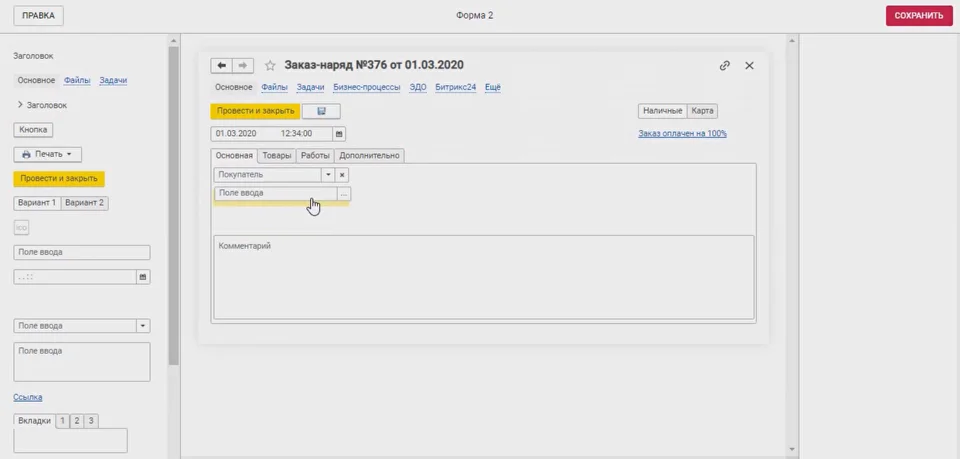Click canvas scrollbar down arrow
This screenshot has width=960, height=459.
(791, 450)
